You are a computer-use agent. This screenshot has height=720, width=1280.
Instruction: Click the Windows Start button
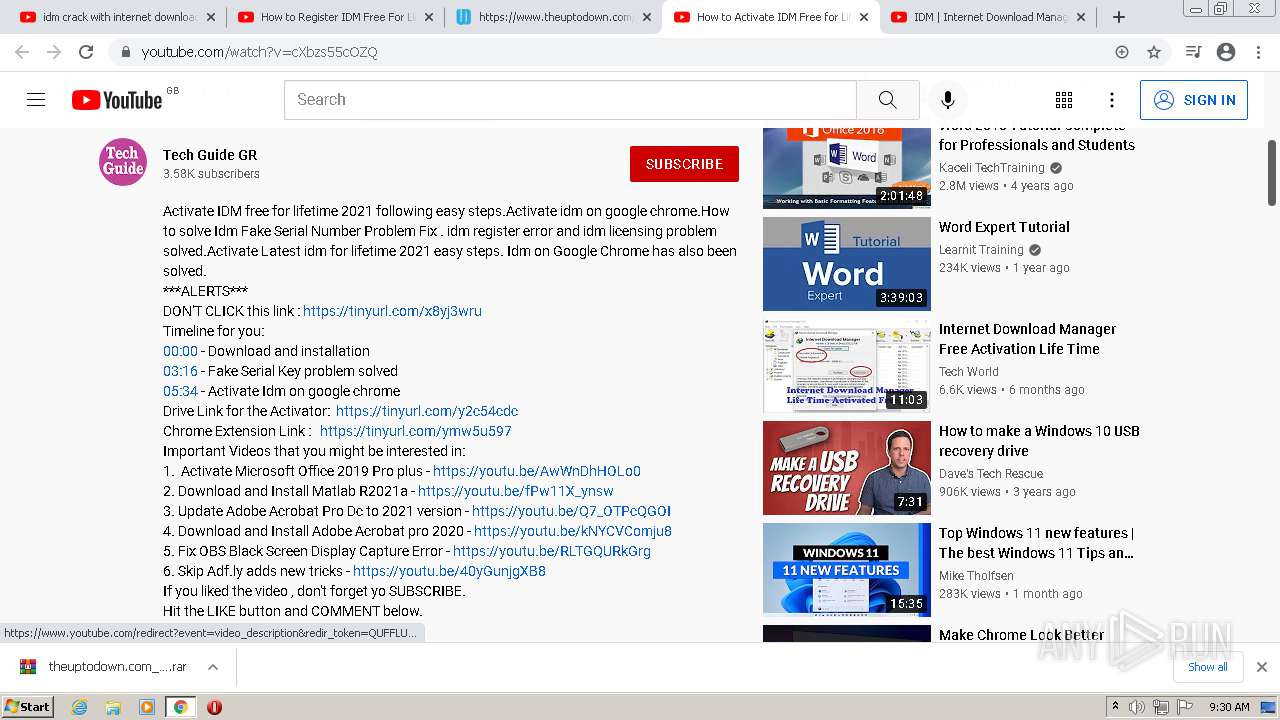coord(27,707)
